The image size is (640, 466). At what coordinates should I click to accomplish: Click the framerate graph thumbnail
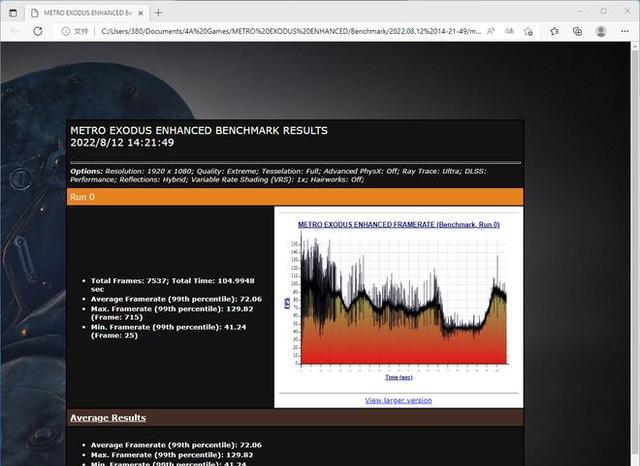point(400,300)
